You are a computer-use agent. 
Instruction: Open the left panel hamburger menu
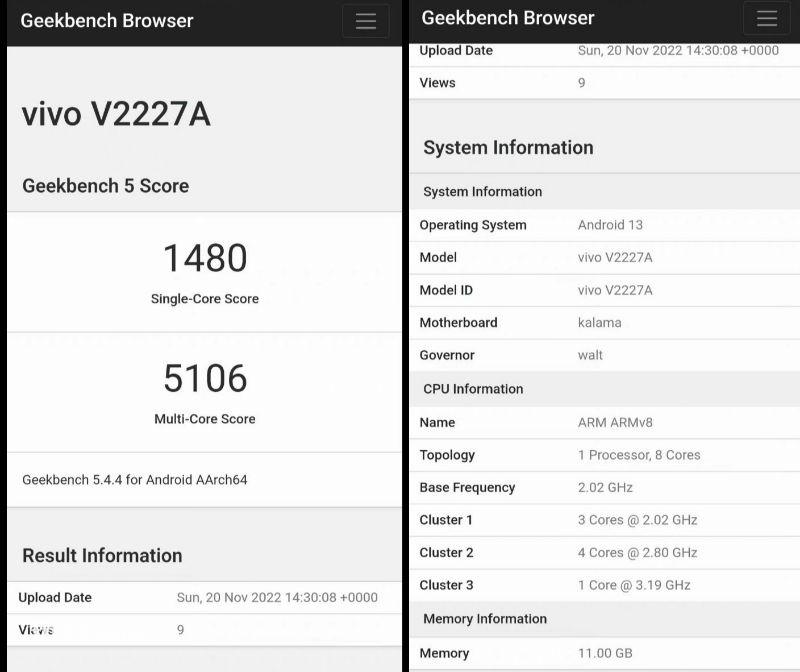(x=365, y=21)
